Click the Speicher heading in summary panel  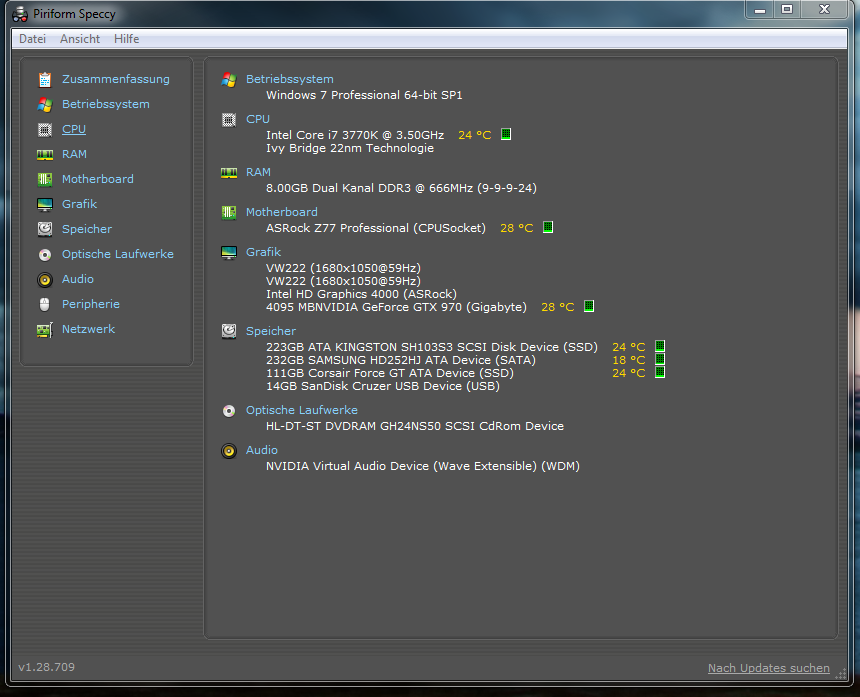pos(271,331)
